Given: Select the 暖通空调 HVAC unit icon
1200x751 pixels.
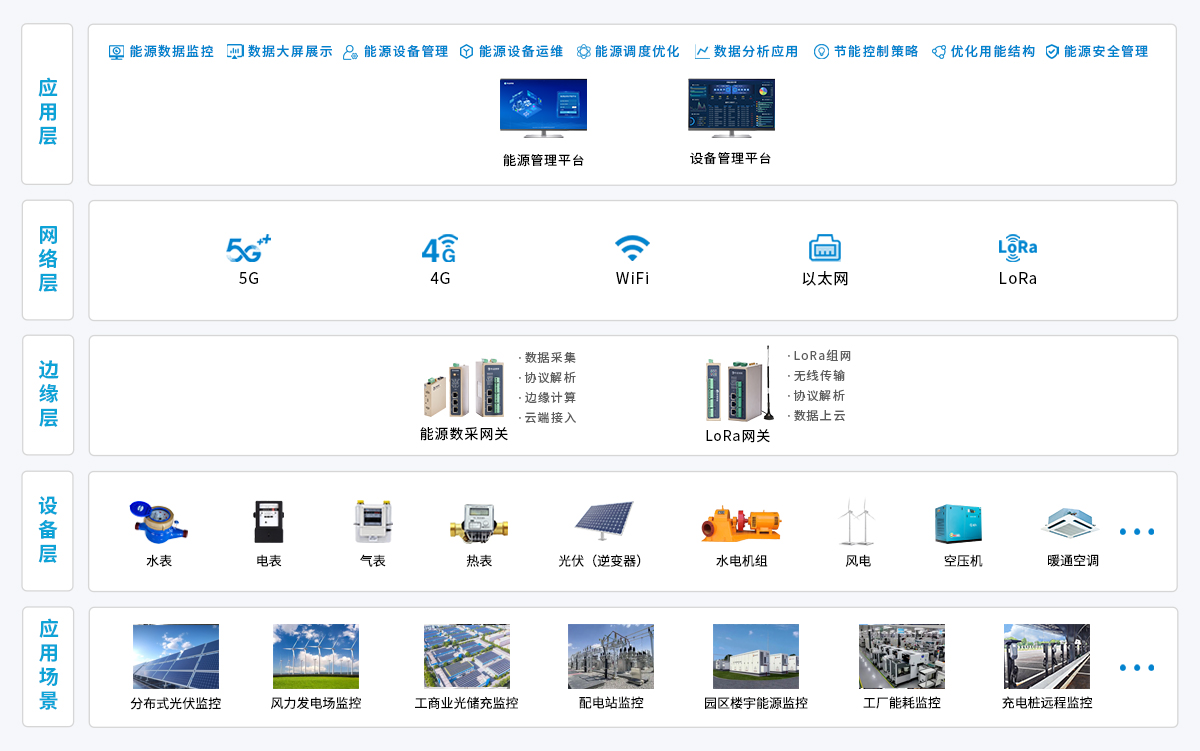Looking at the screenshot, I should pos(1072,523).
